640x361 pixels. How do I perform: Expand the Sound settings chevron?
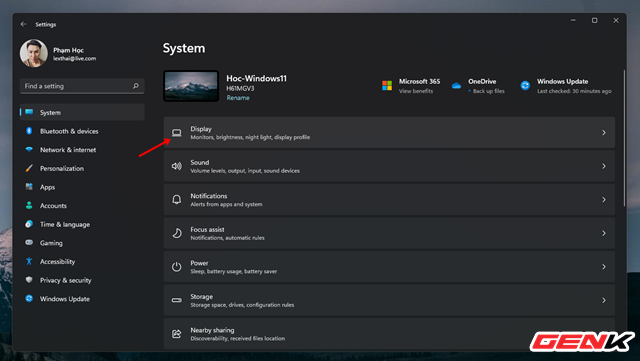tap(604, 166)
